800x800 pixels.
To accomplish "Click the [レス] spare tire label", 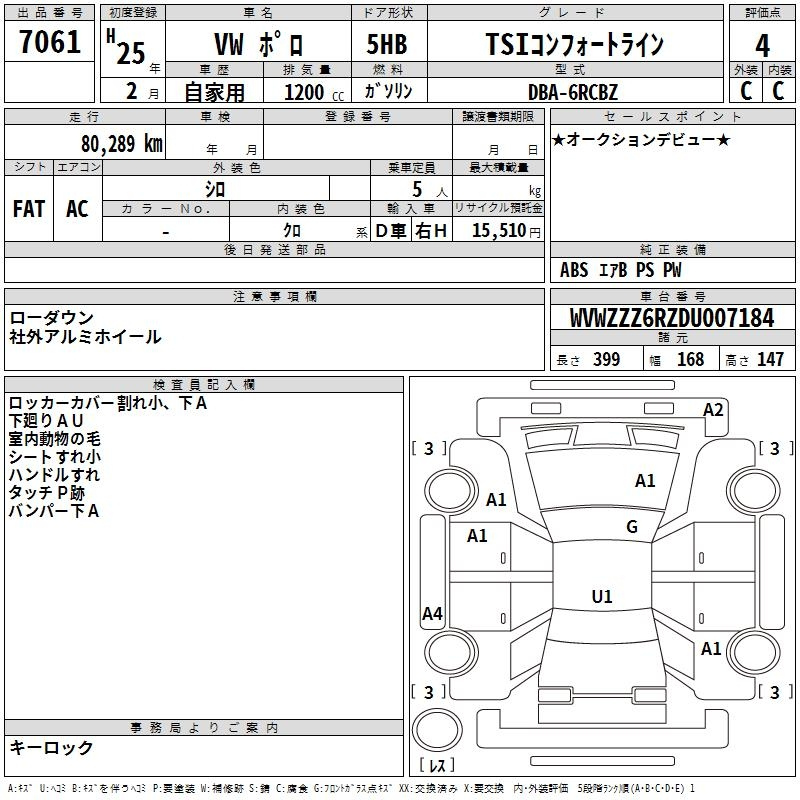I will coord(437,765).
